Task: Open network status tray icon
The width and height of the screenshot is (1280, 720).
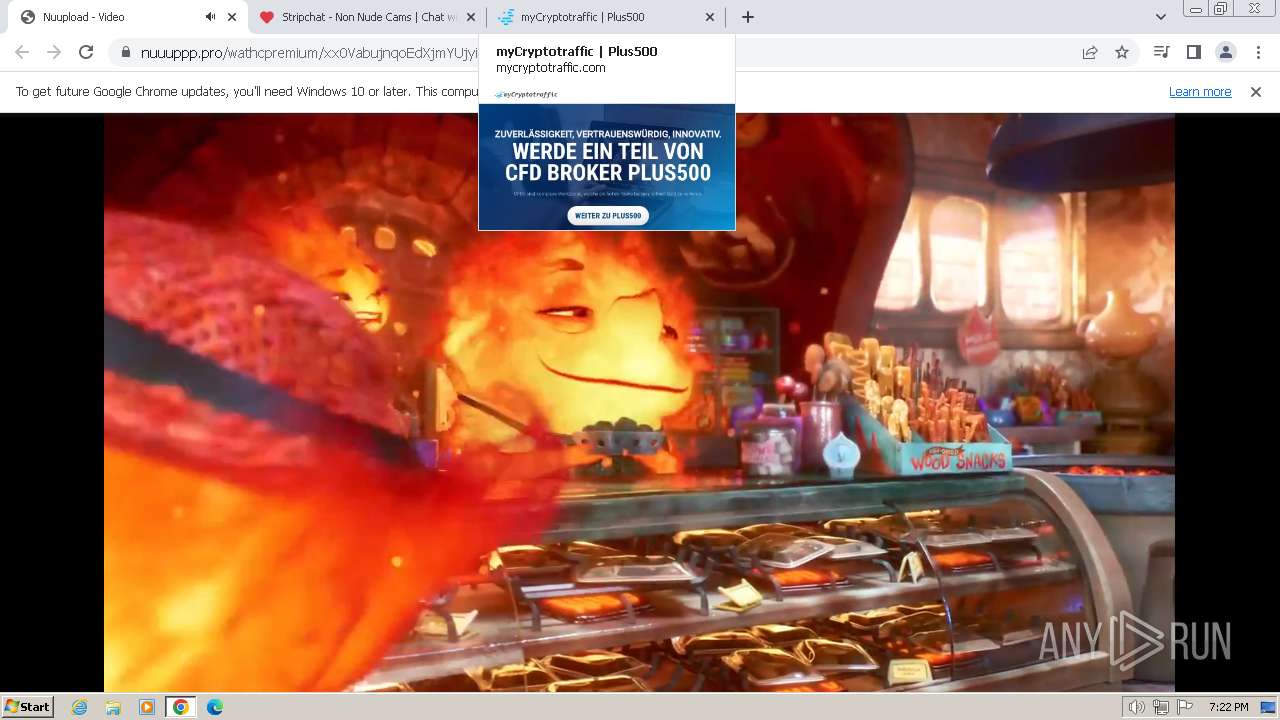Action: (x=1161, y=707)
